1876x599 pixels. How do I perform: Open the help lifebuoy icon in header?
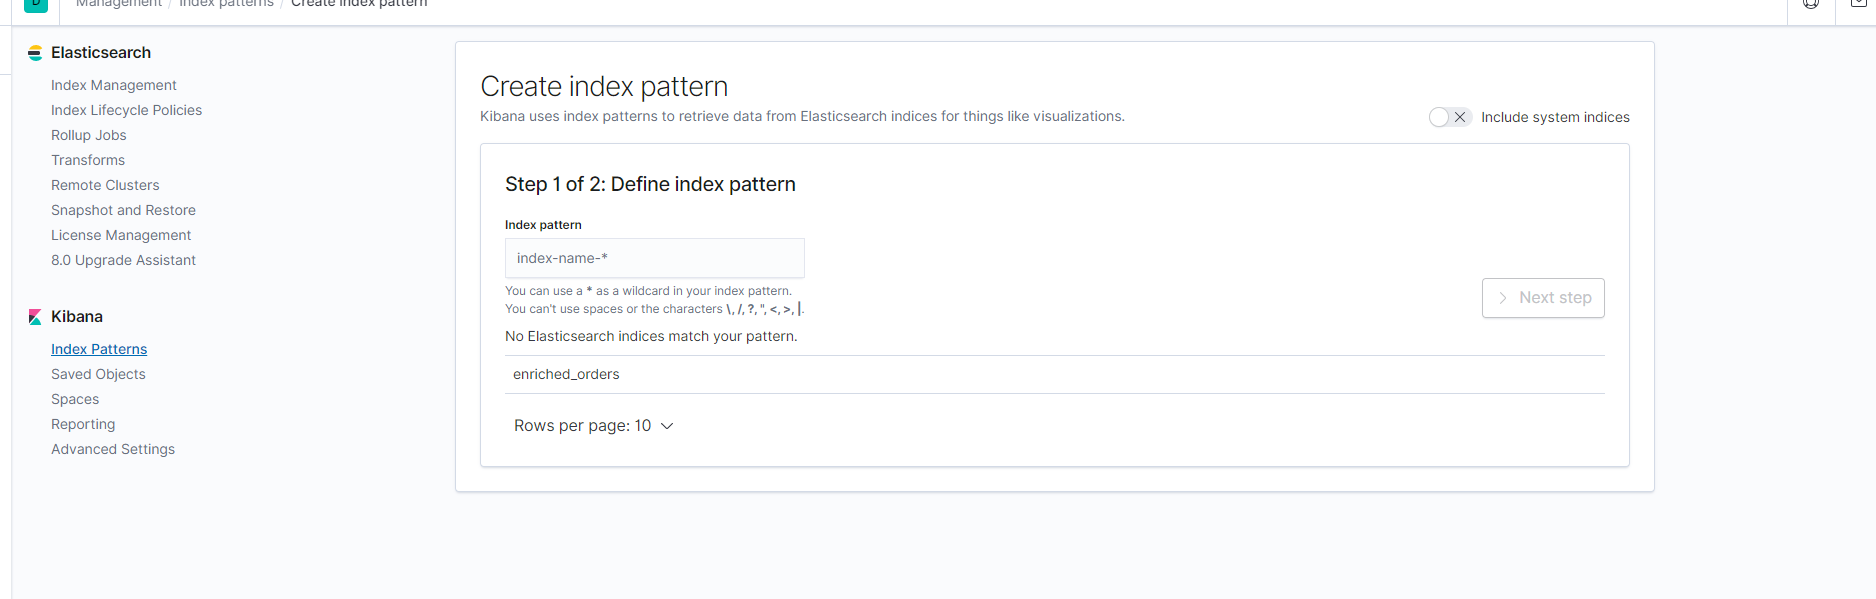pos(1811,4)
